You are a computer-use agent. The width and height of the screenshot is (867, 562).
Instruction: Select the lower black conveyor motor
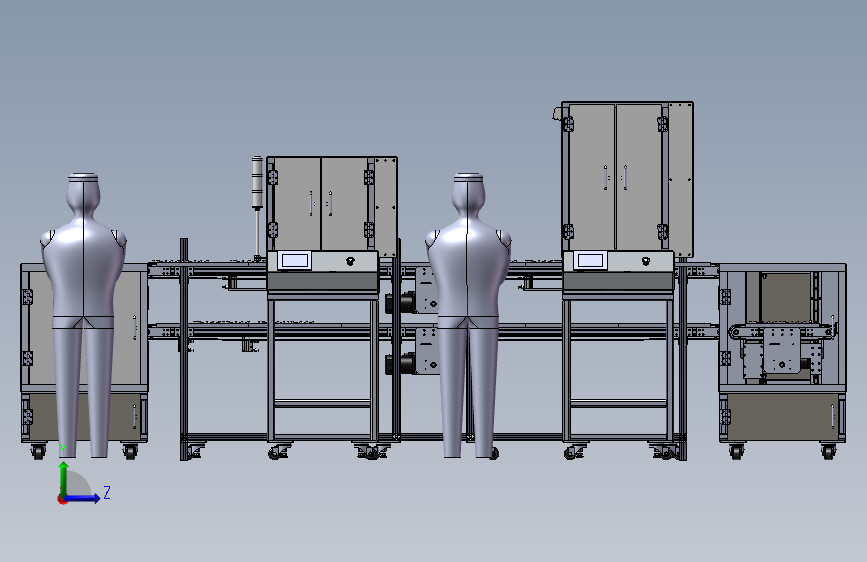(x=400, y=363)
